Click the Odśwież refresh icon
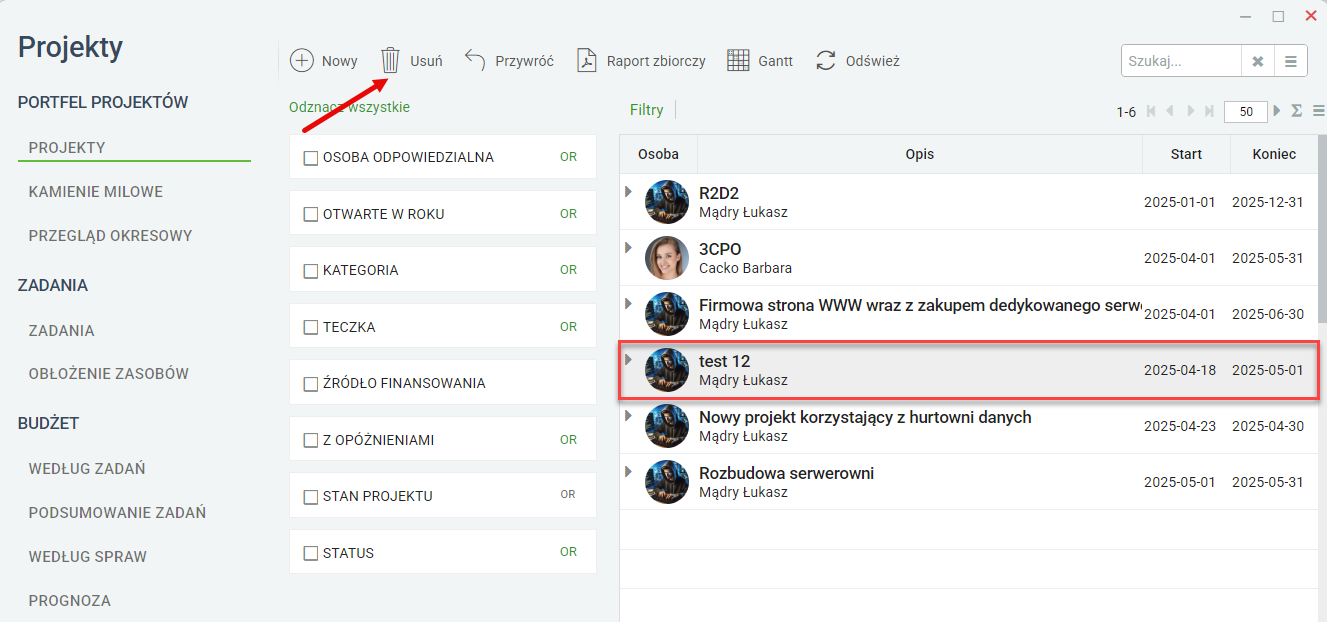 pyautogui.click(x=826, y=61)
